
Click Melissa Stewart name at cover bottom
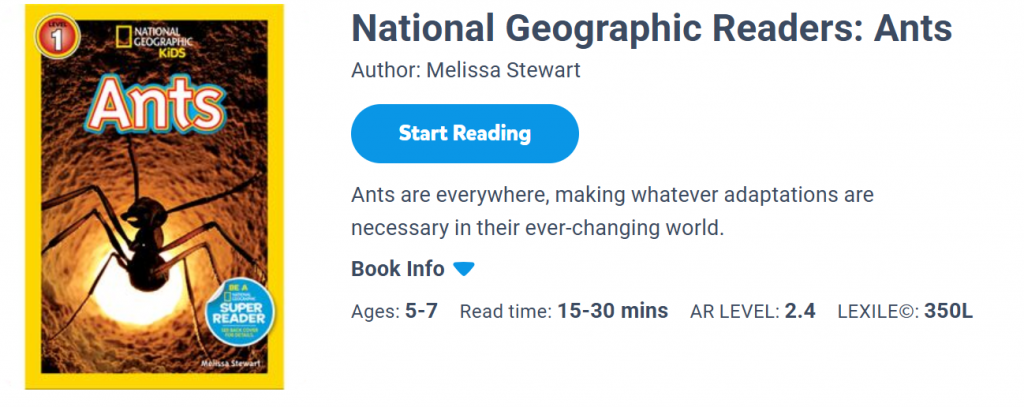232,365
